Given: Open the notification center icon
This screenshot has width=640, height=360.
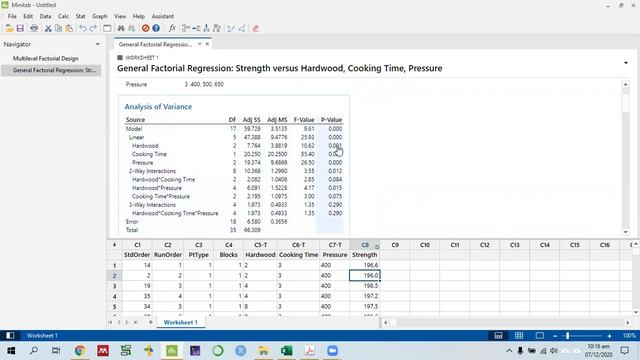Looking at the screenshot, I should tap(624, 351).
